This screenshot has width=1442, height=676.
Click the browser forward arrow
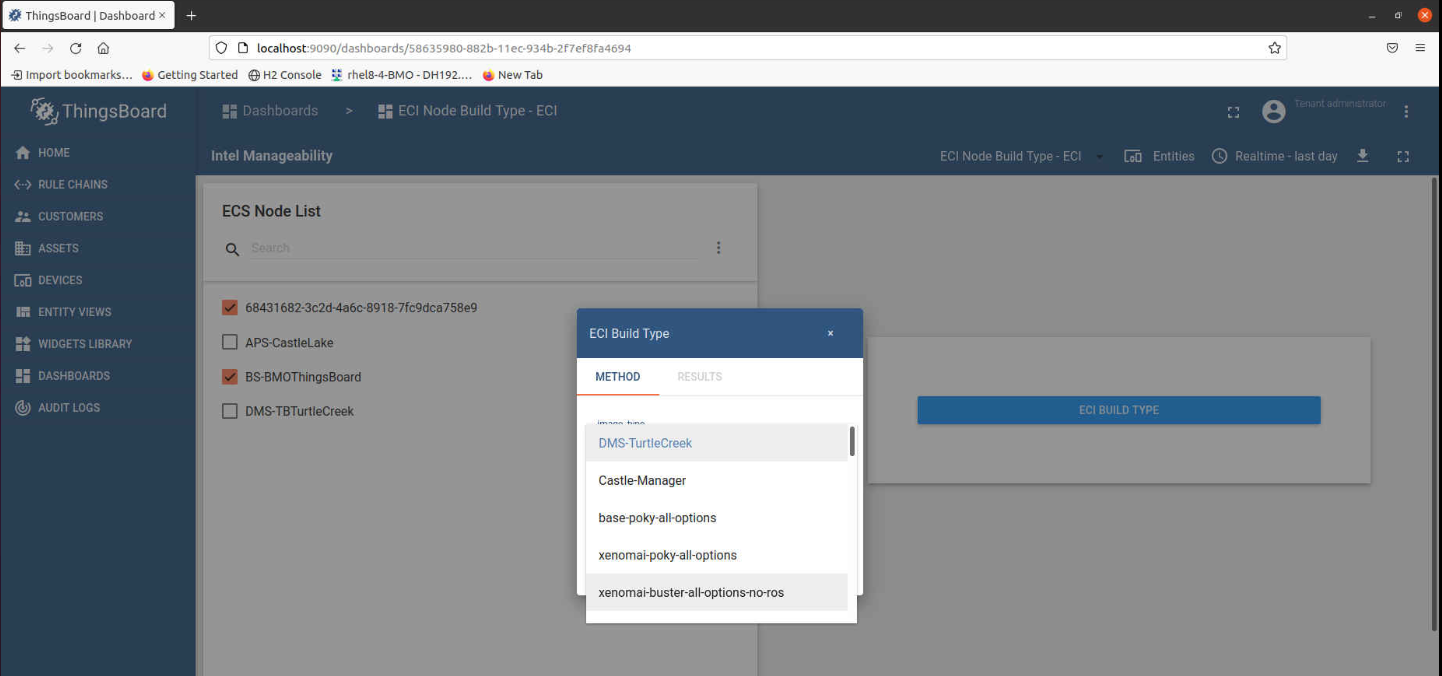(47, 48)
